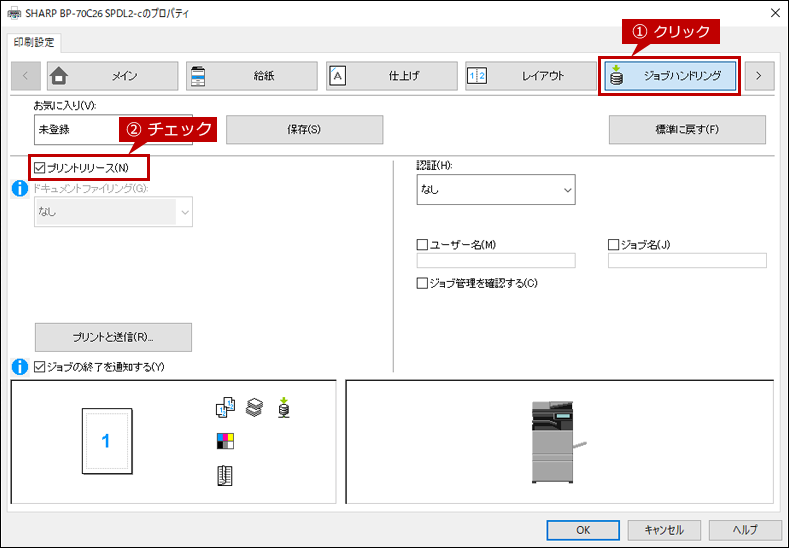Click the キャンセル button
789x548 pixels.
664,530
